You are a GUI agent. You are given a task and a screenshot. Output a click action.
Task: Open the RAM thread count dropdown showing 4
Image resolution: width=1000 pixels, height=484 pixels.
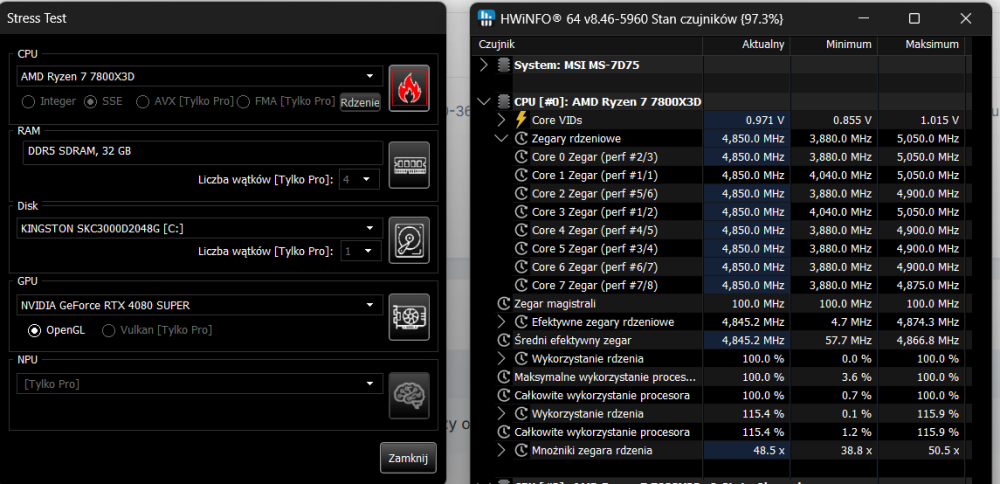click(x=360, y=179)
